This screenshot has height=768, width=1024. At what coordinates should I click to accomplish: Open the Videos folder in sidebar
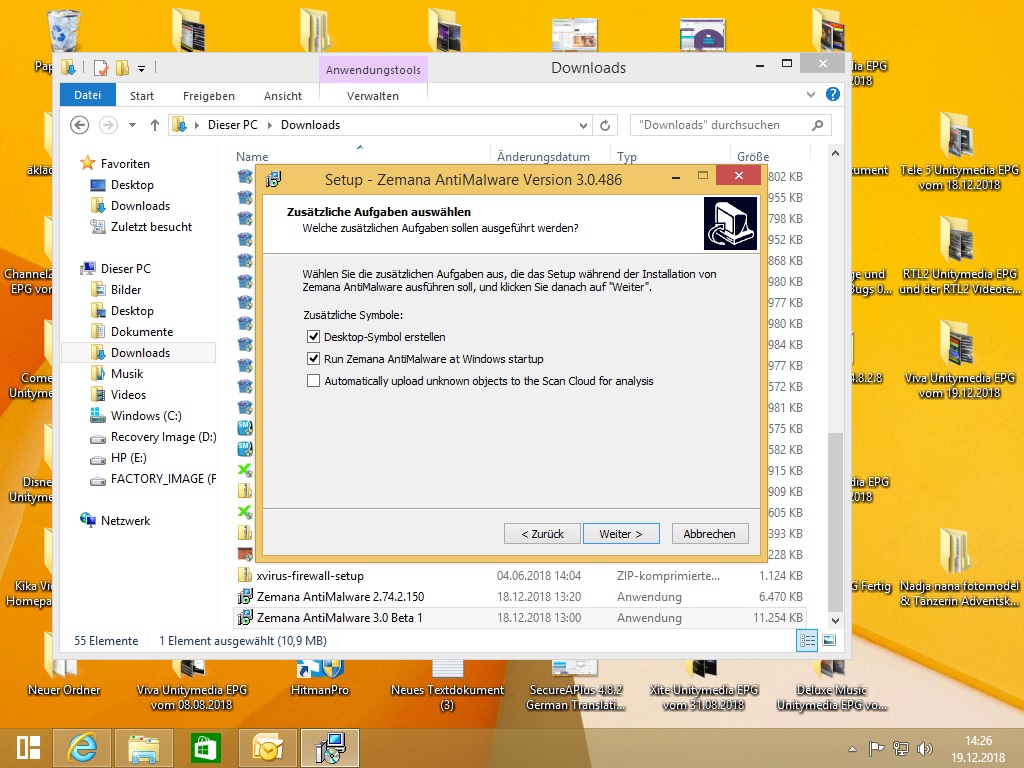coord(128,394)
